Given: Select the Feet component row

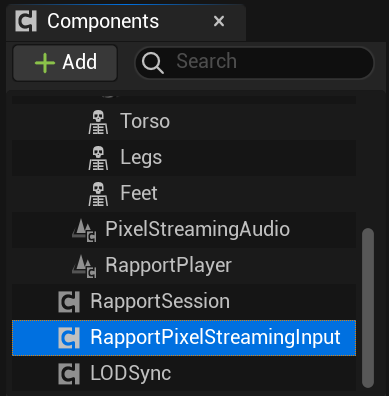Looking at the screenshot, I should (x=184, y=194).
